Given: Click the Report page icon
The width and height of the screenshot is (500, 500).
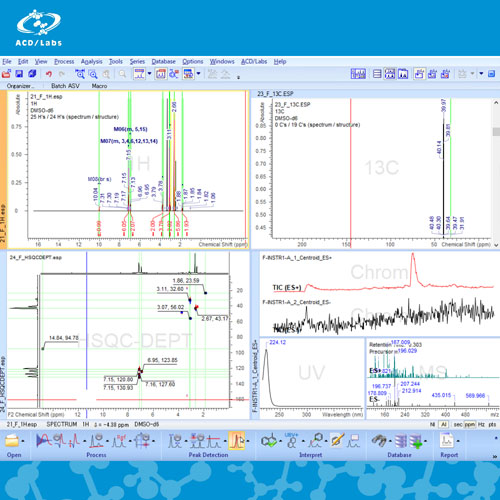Looking at the screenshot, I should [447, 441].
